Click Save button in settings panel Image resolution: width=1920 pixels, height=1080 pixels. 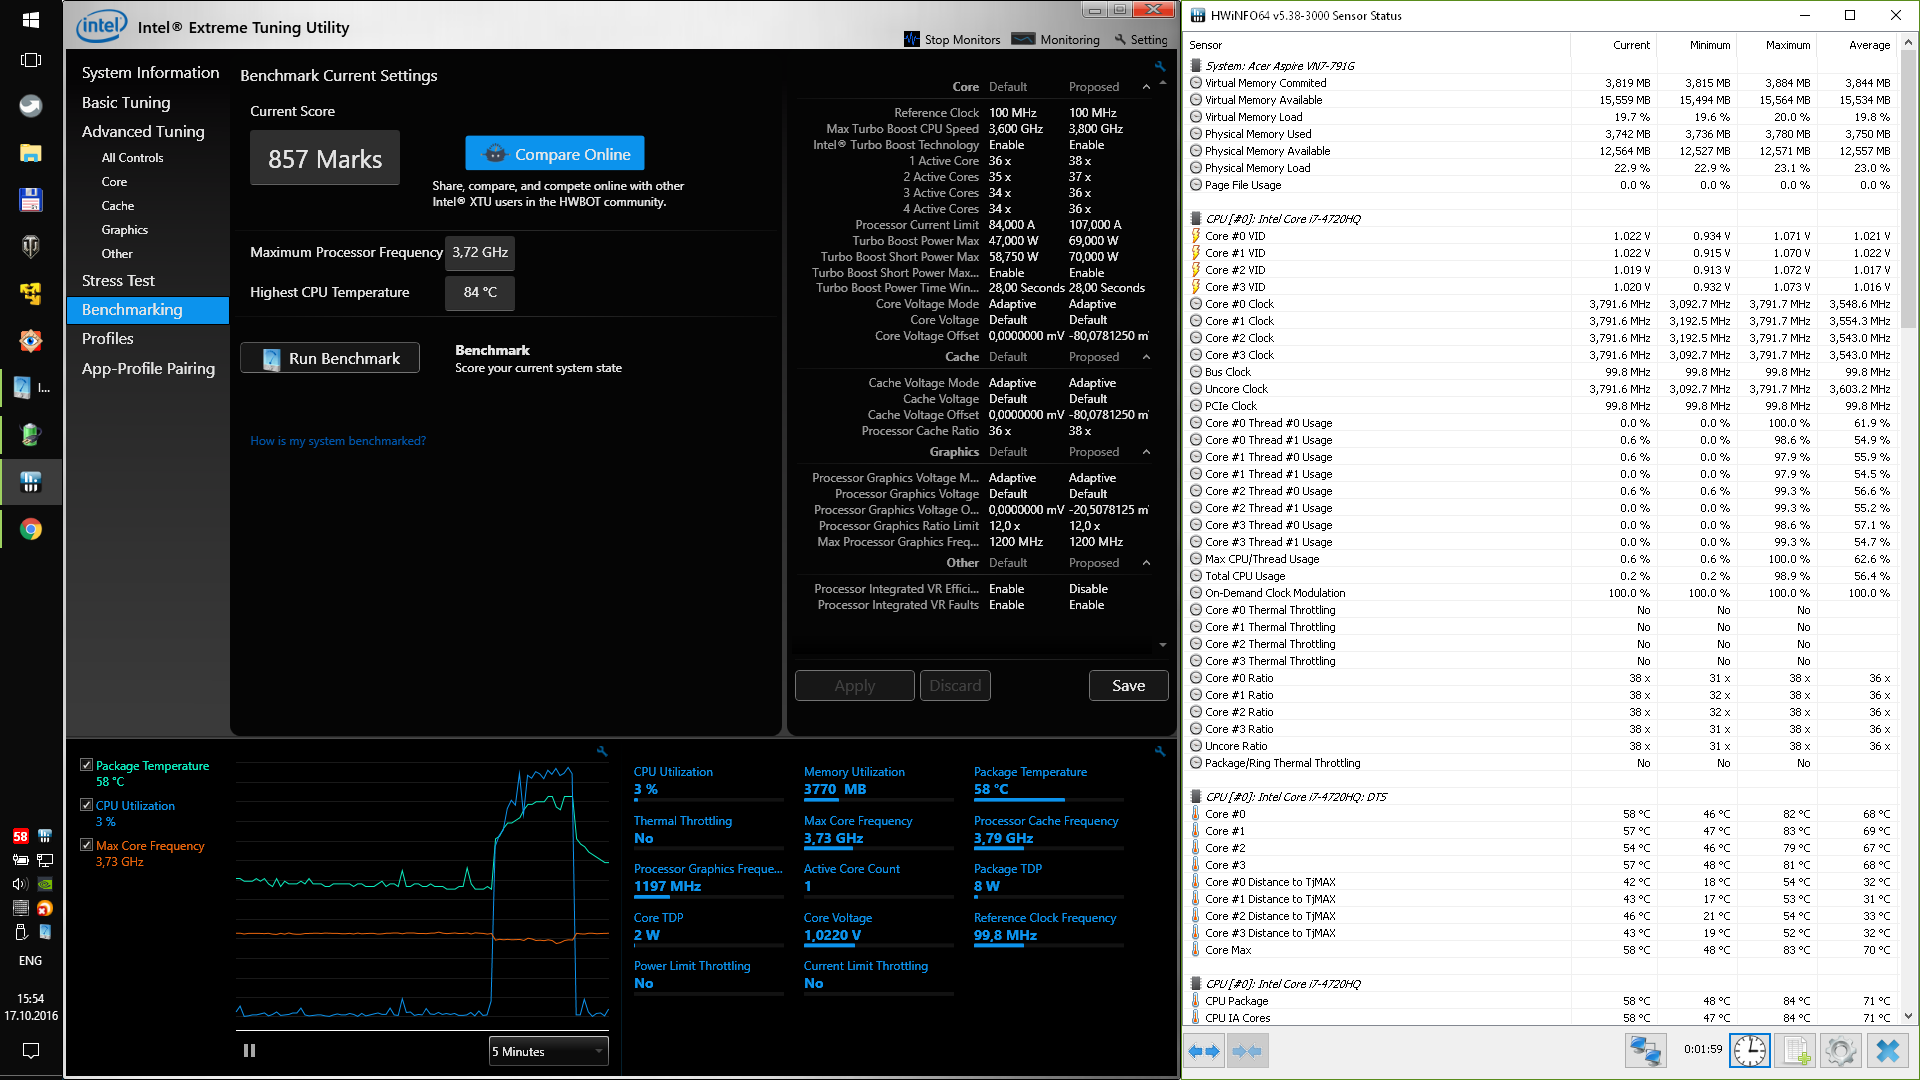click(1128, 685)
